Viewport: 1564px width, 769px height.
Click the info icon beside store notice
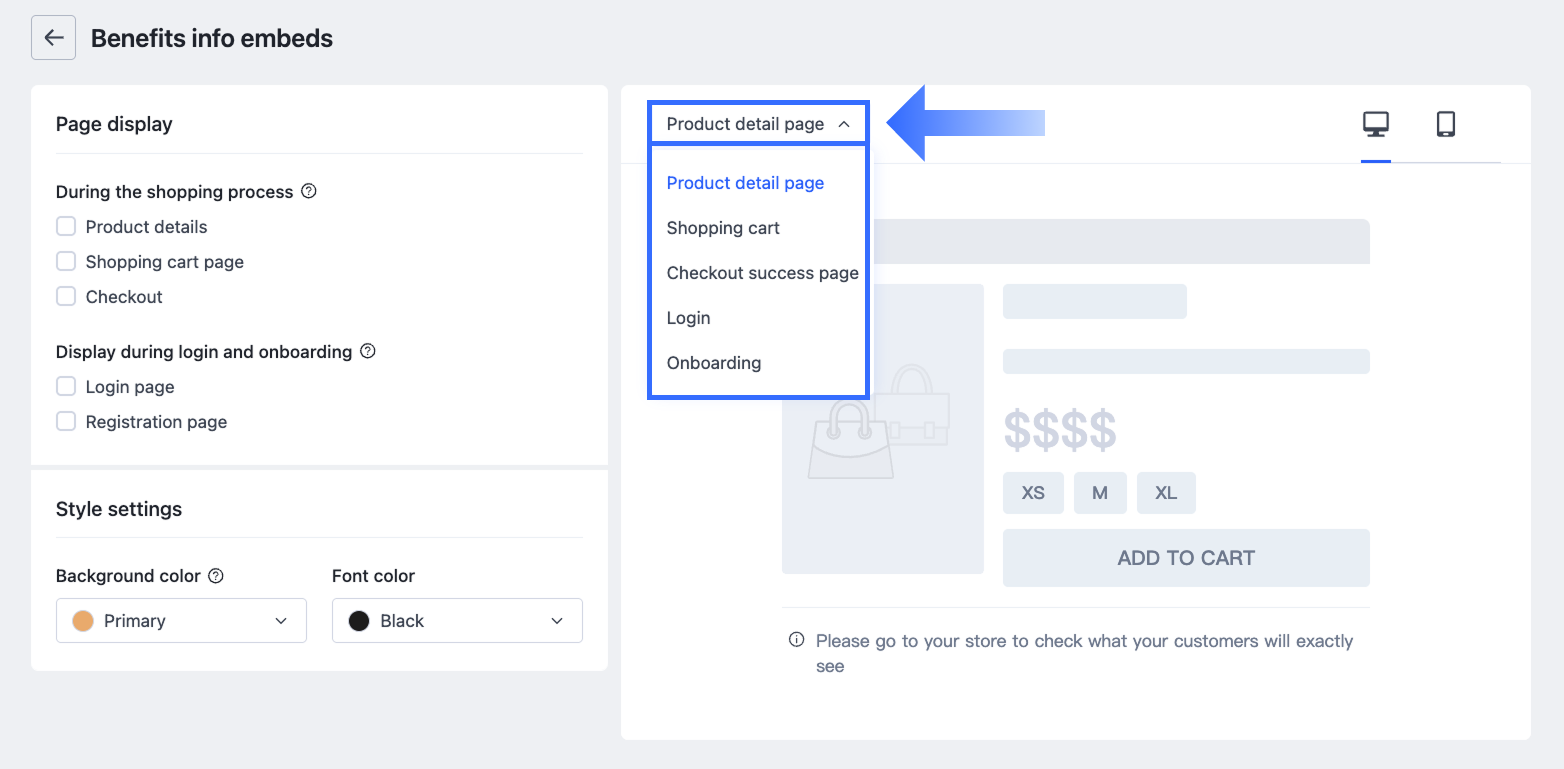point(797,640)
